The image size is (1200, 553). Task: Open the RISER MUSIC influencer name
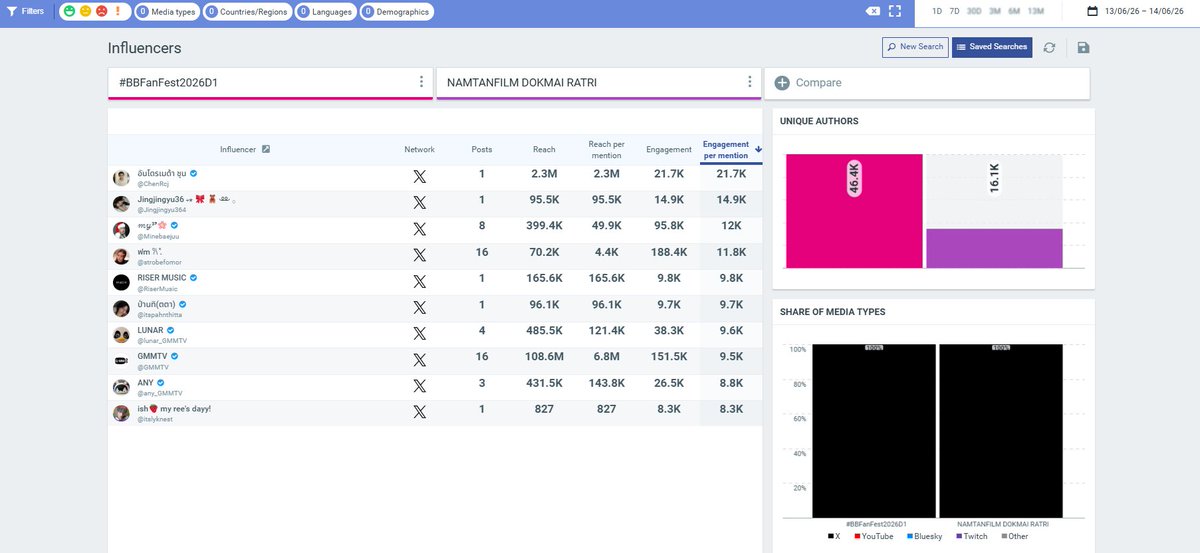click(x=162, y=277)
